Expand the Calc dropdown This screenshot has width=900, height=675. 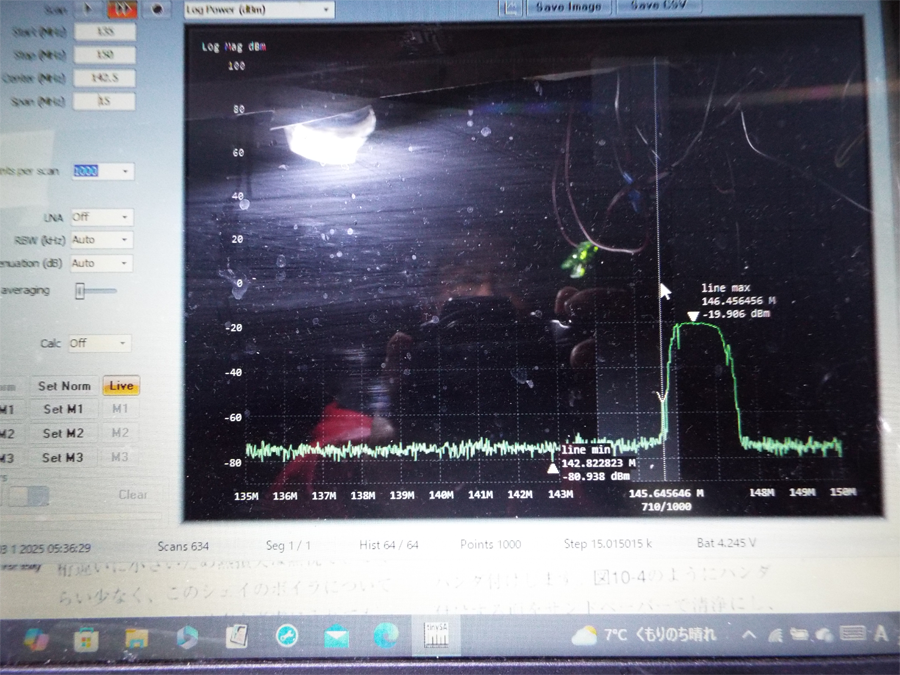(99, 343)
